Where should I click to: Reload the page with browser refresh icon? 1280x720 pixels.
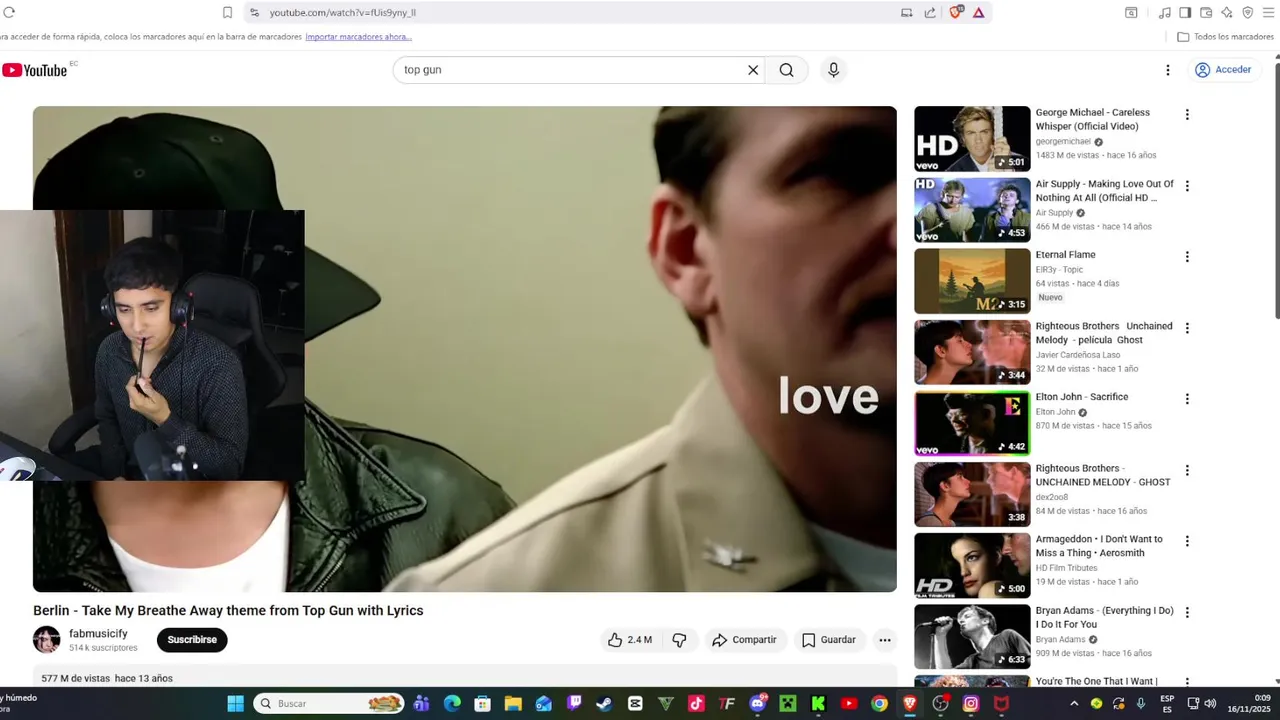pos(9,12)
